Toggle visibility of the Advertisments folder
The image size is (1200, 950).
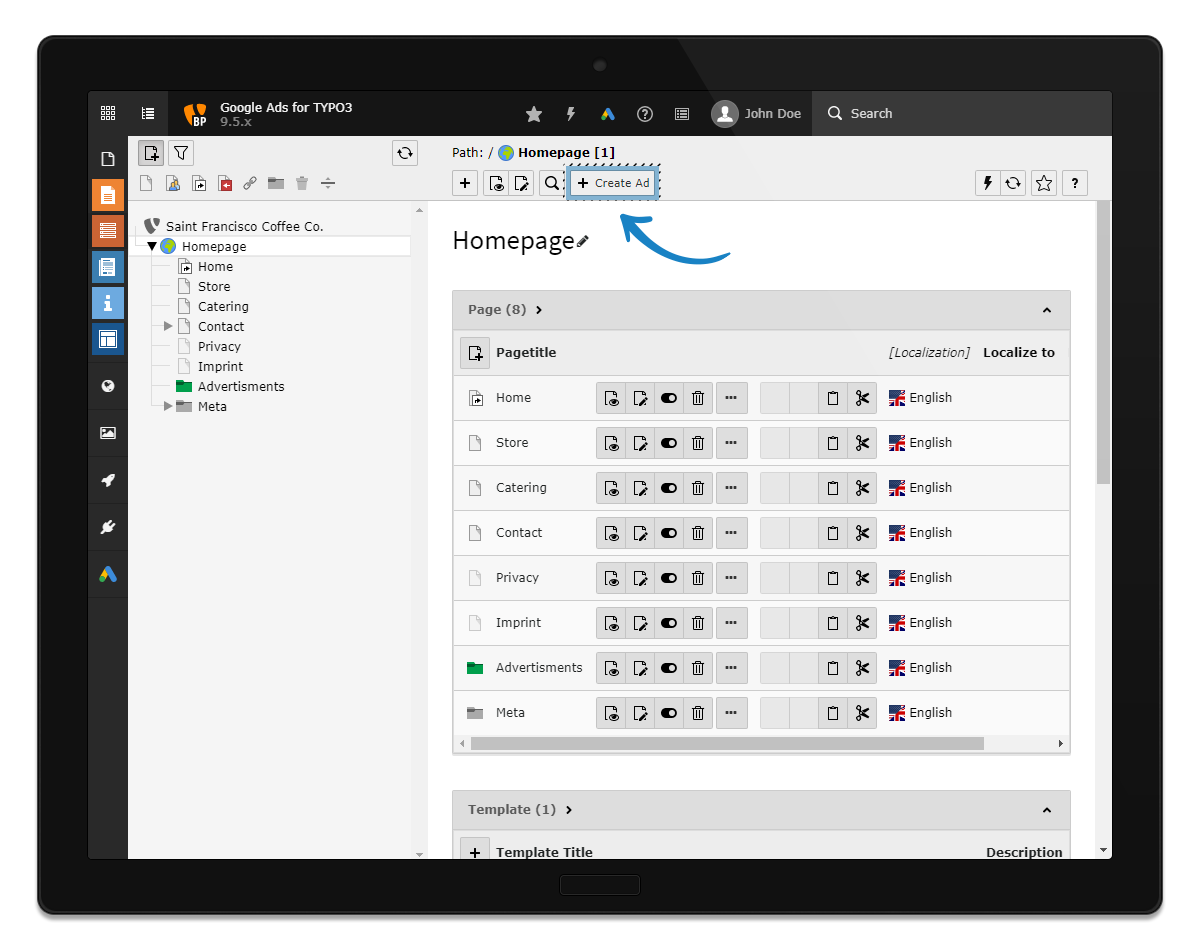[669, 668]
